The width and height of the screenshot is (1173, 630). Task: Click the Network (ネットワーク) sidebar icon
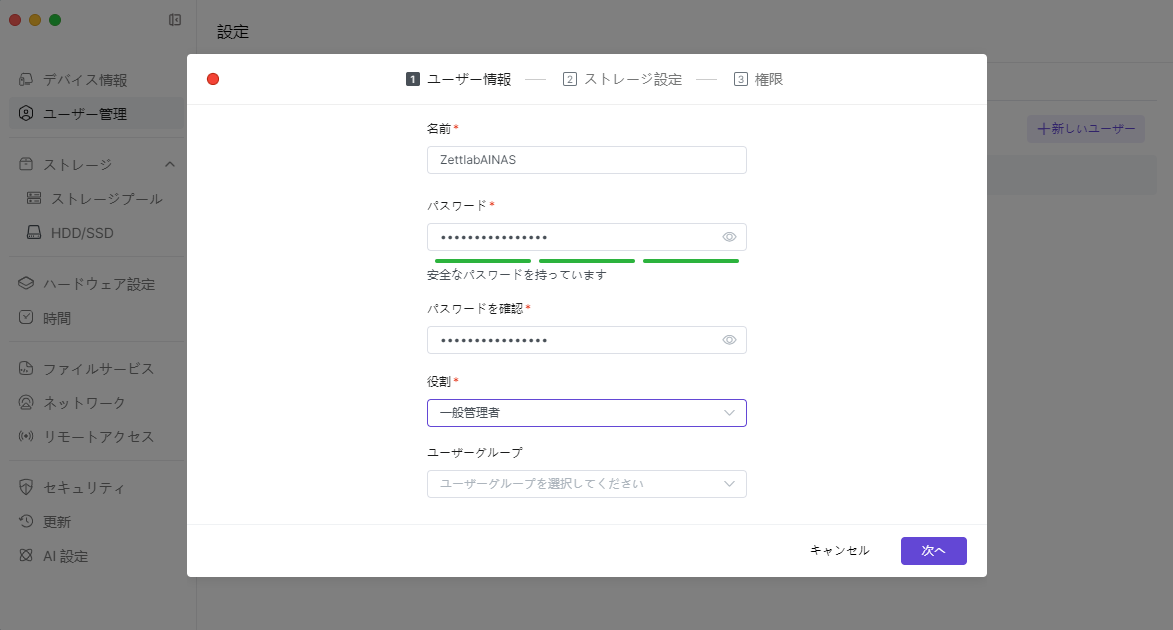coord(26,403)
